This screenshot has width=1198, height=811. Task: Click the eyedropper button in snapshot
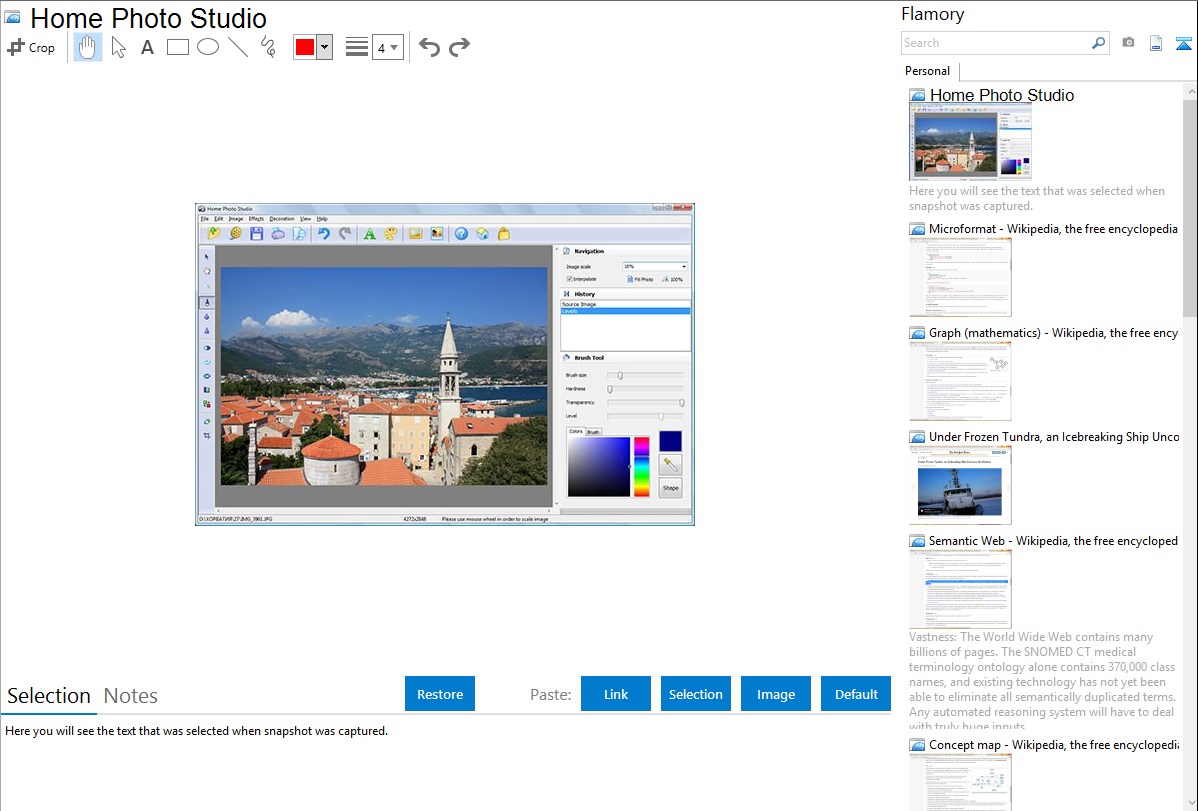point(670,464)
